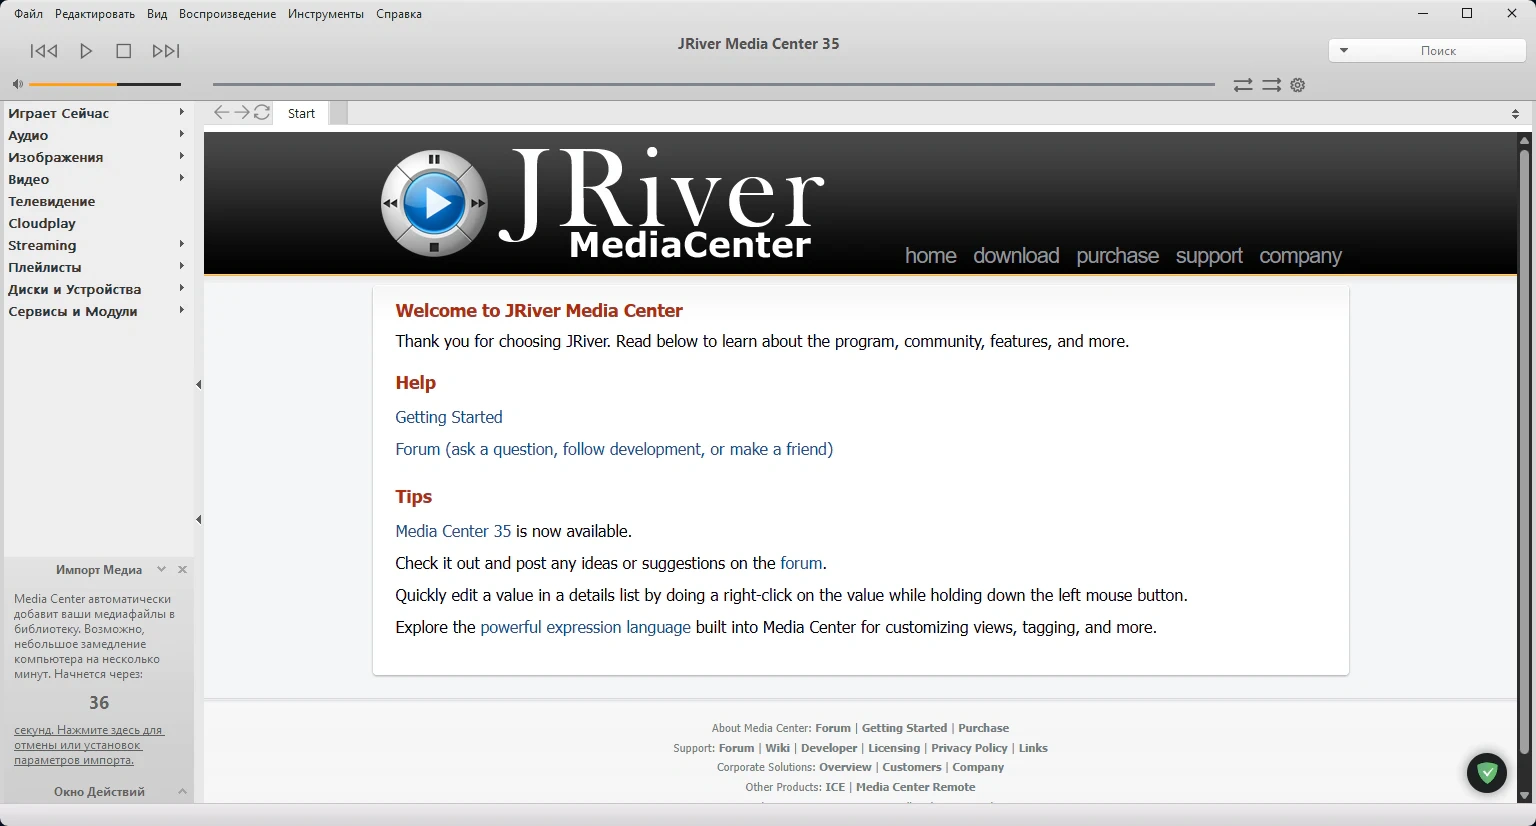Open the Media Center 35 link
This screenshot has width=1536, height=826.
tap(453, 531)
